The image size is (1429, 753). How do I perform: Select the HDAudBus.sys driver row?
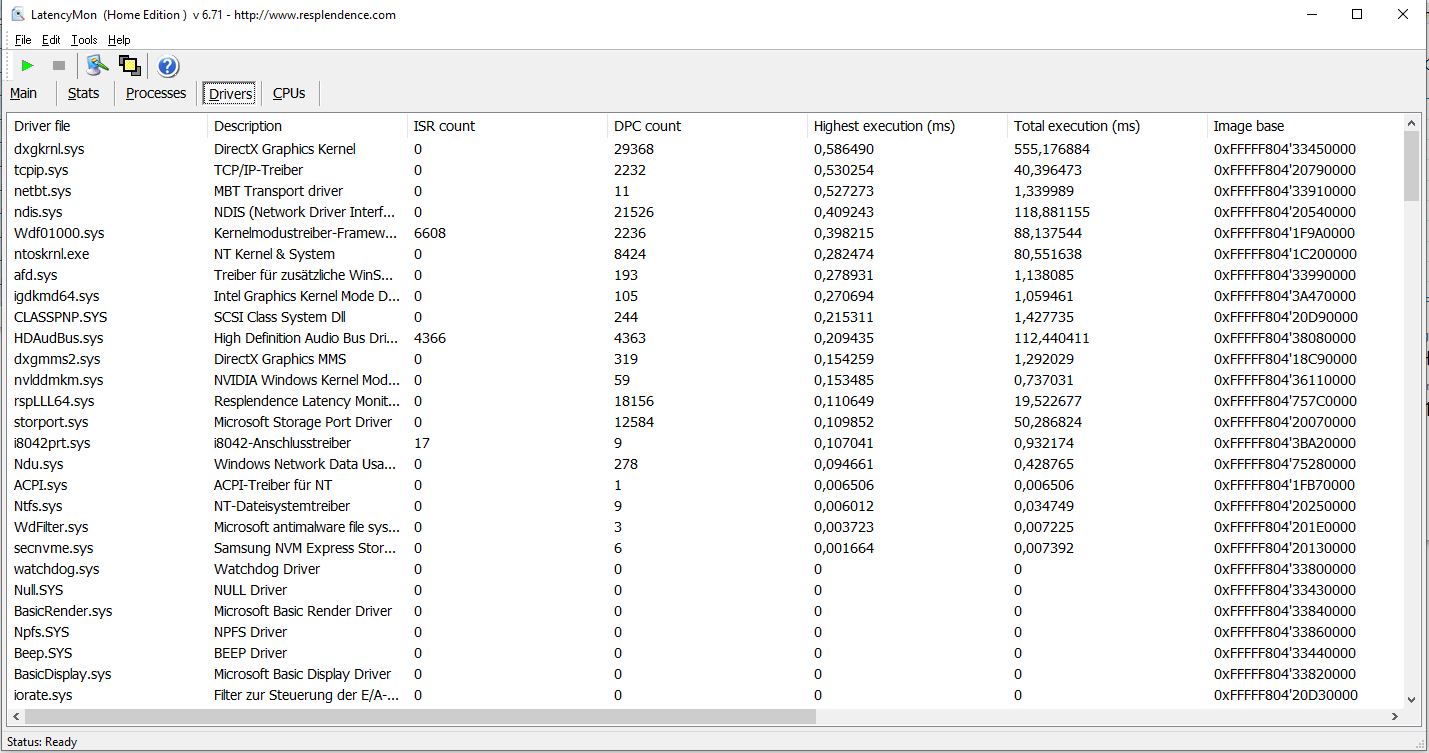coord(705,338)
